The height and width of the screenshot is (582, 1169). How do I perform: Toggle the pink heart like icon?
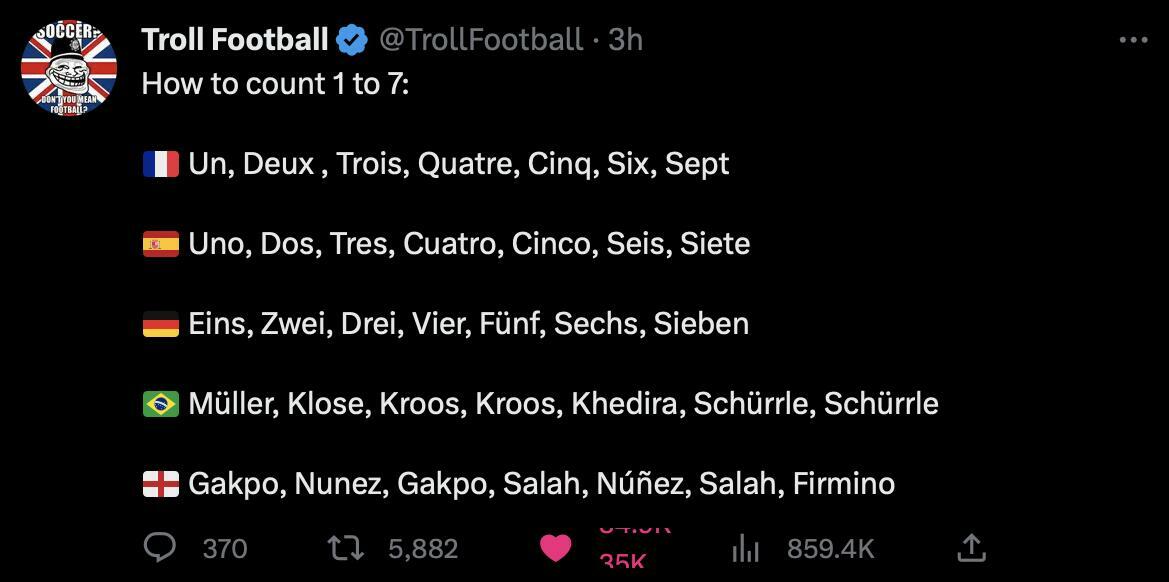coord(555,547)
